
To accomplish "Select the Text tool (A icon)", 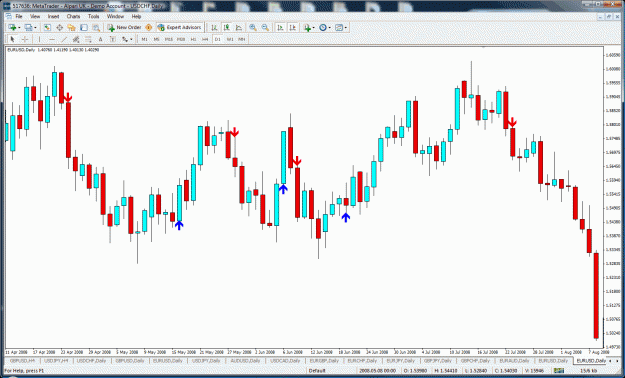I will 100,39.
